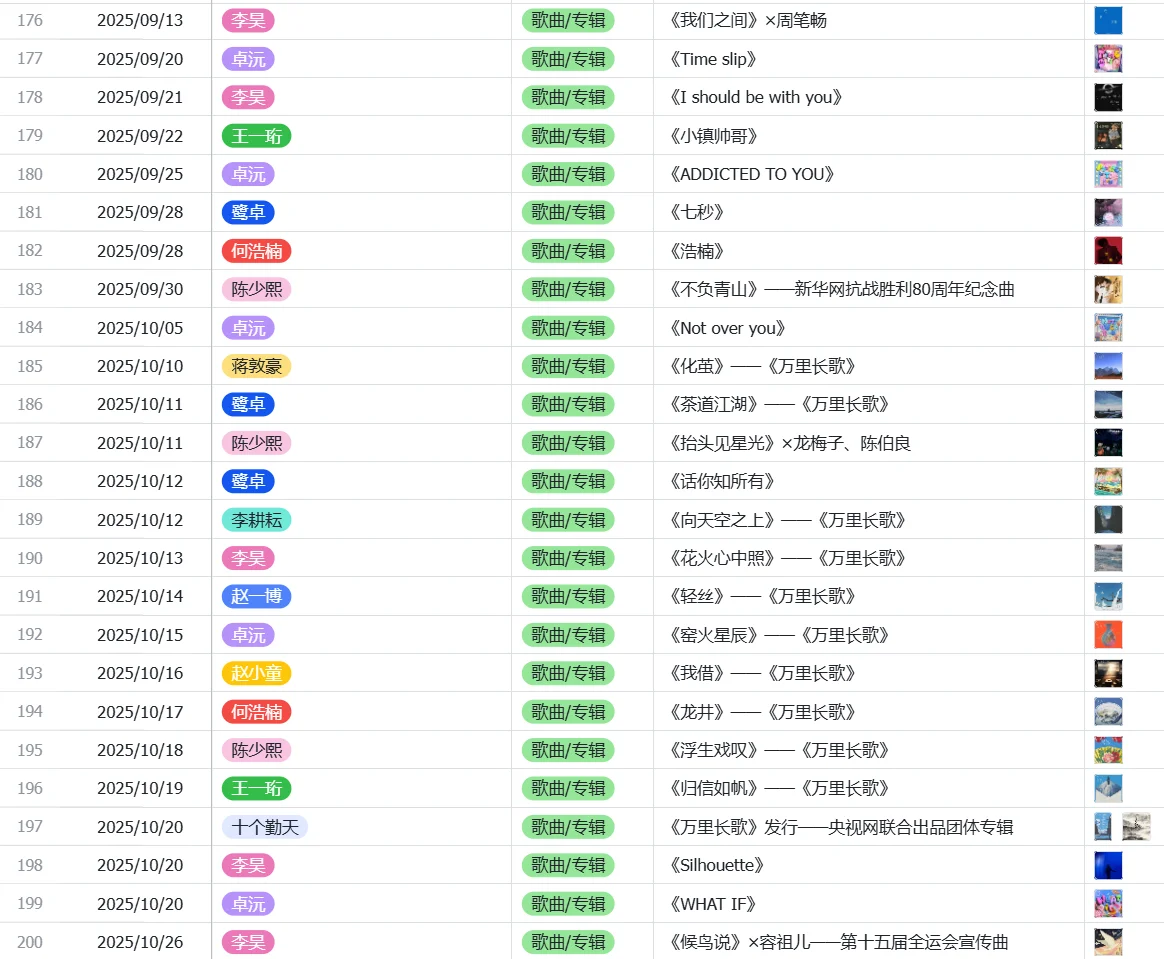This screenshot has height=959, width=1164.
Task: Click the 卓沅 tag in row 199
Action: point(248,904)
